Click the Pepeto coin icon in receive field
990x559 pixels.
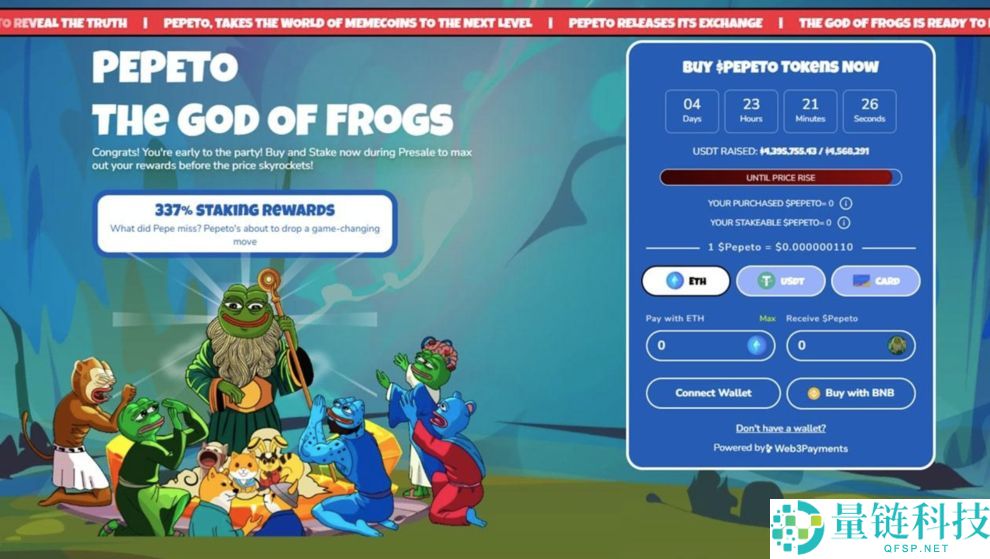pyautogui.click(x=897, y=346)
